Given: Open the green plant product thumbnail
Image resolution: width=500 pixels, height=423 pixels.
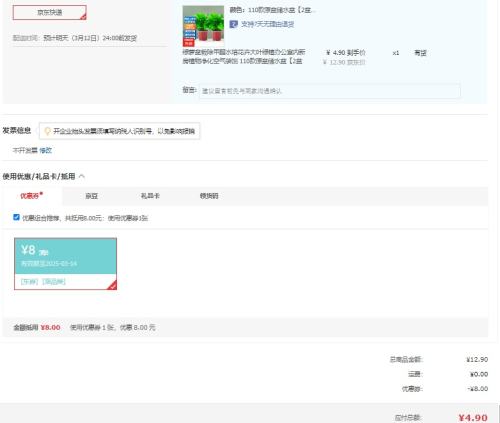Looking at the screenshot, I should (x=203, y=26).
